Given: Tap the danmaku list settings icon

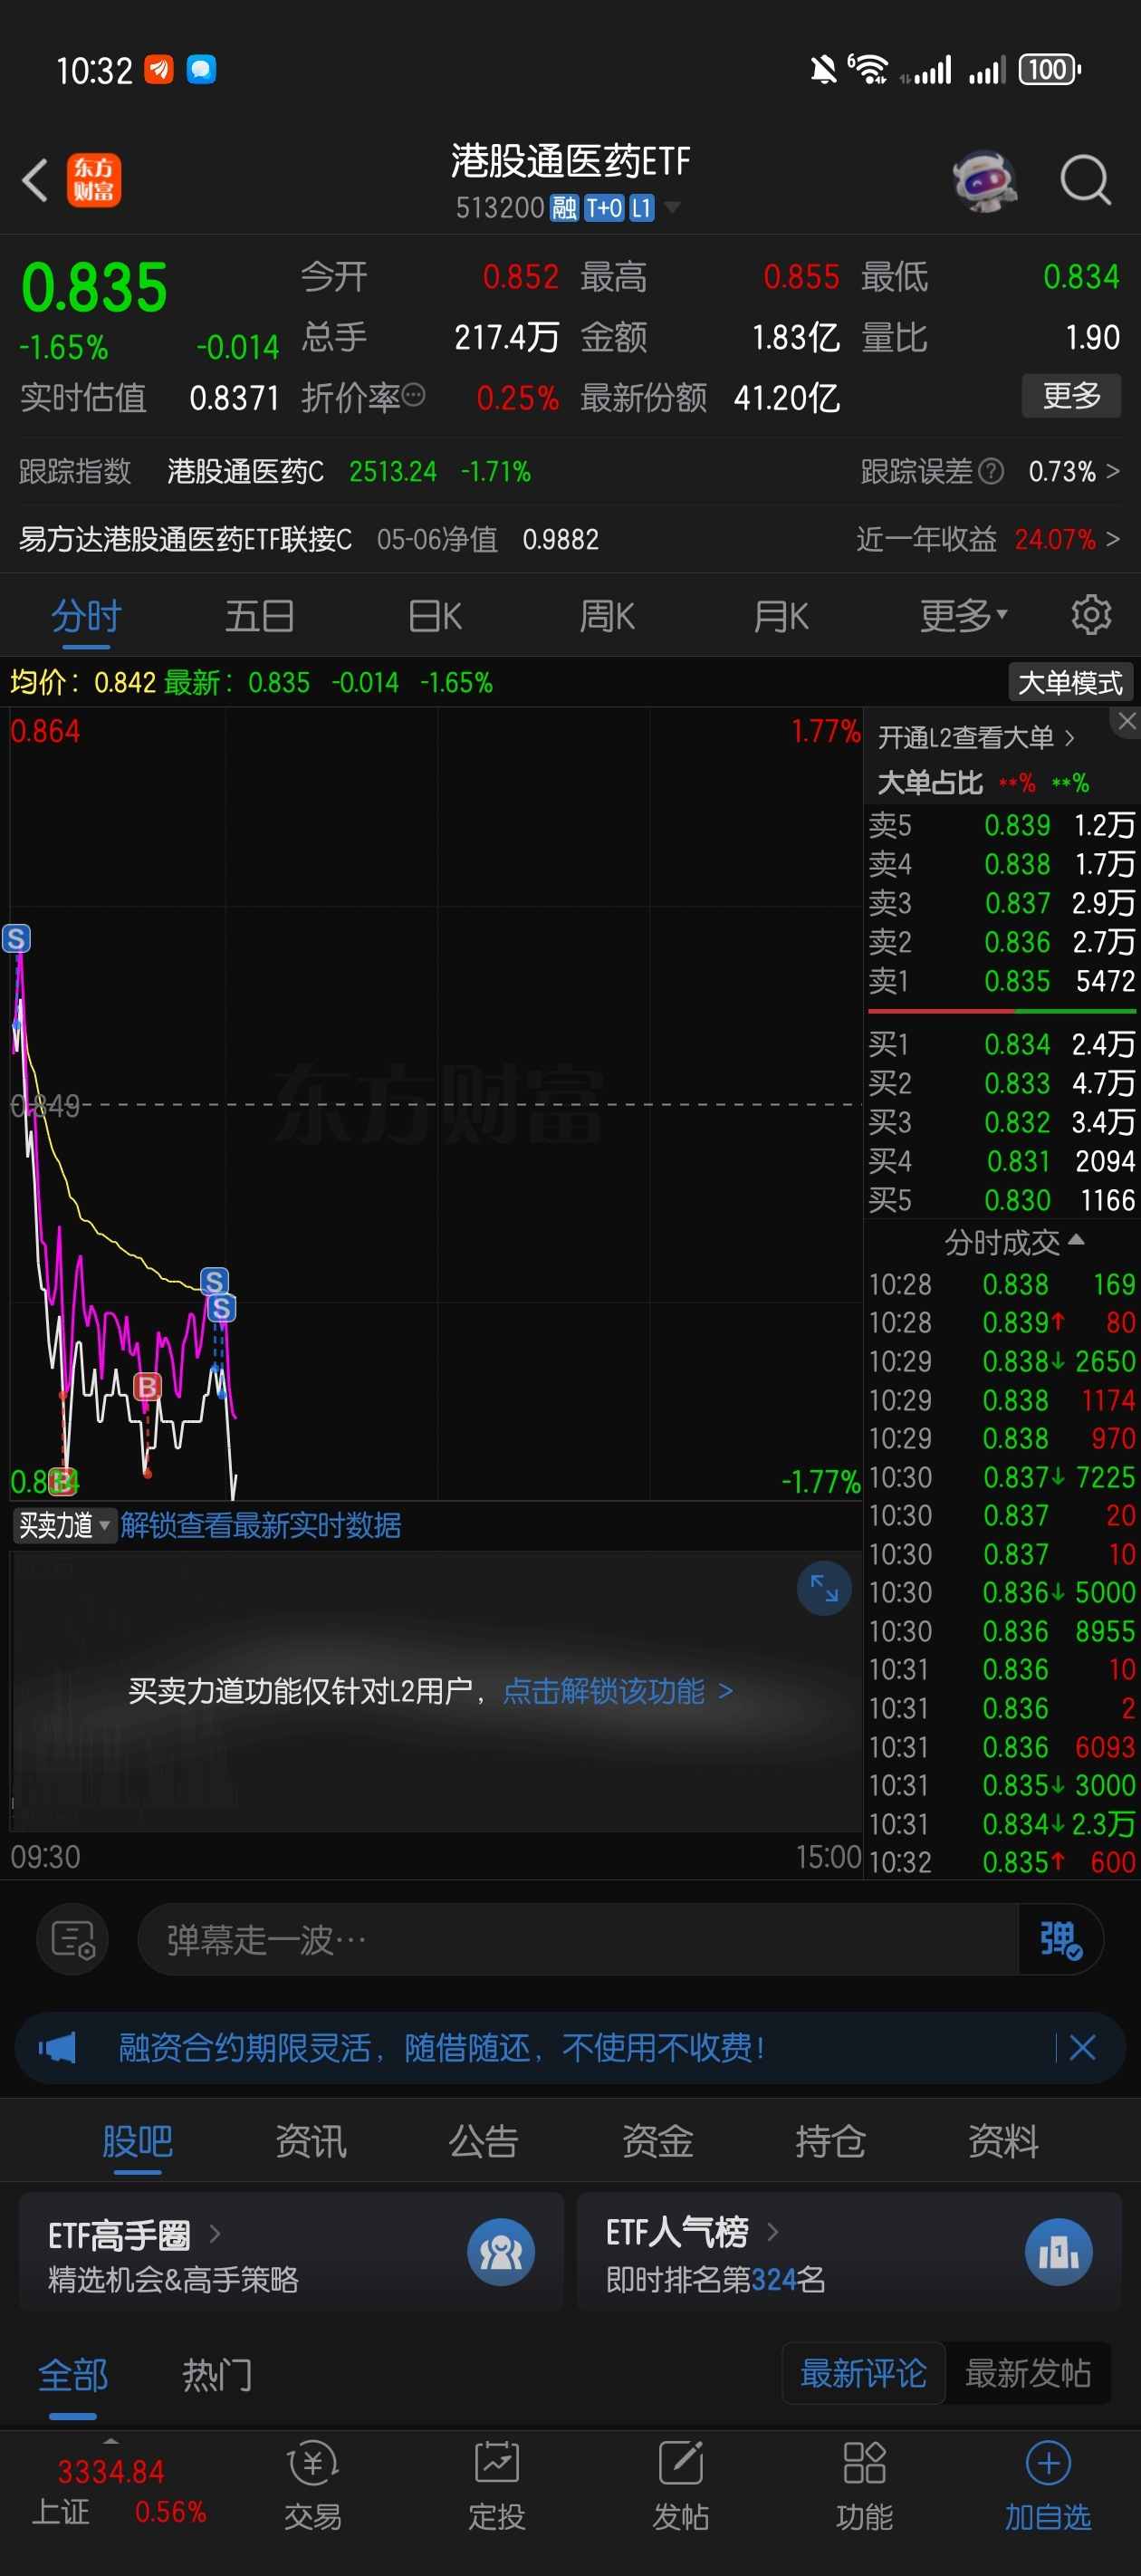Looking at the screenshot, I should pyautogui.click(x=73, y=1940).
